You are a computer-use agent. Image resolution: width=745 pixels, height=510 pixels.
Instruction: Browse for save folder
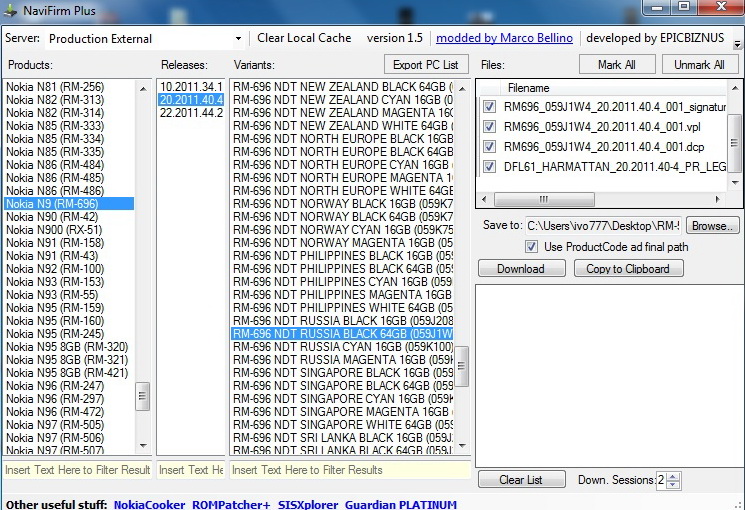coord(712,226)
